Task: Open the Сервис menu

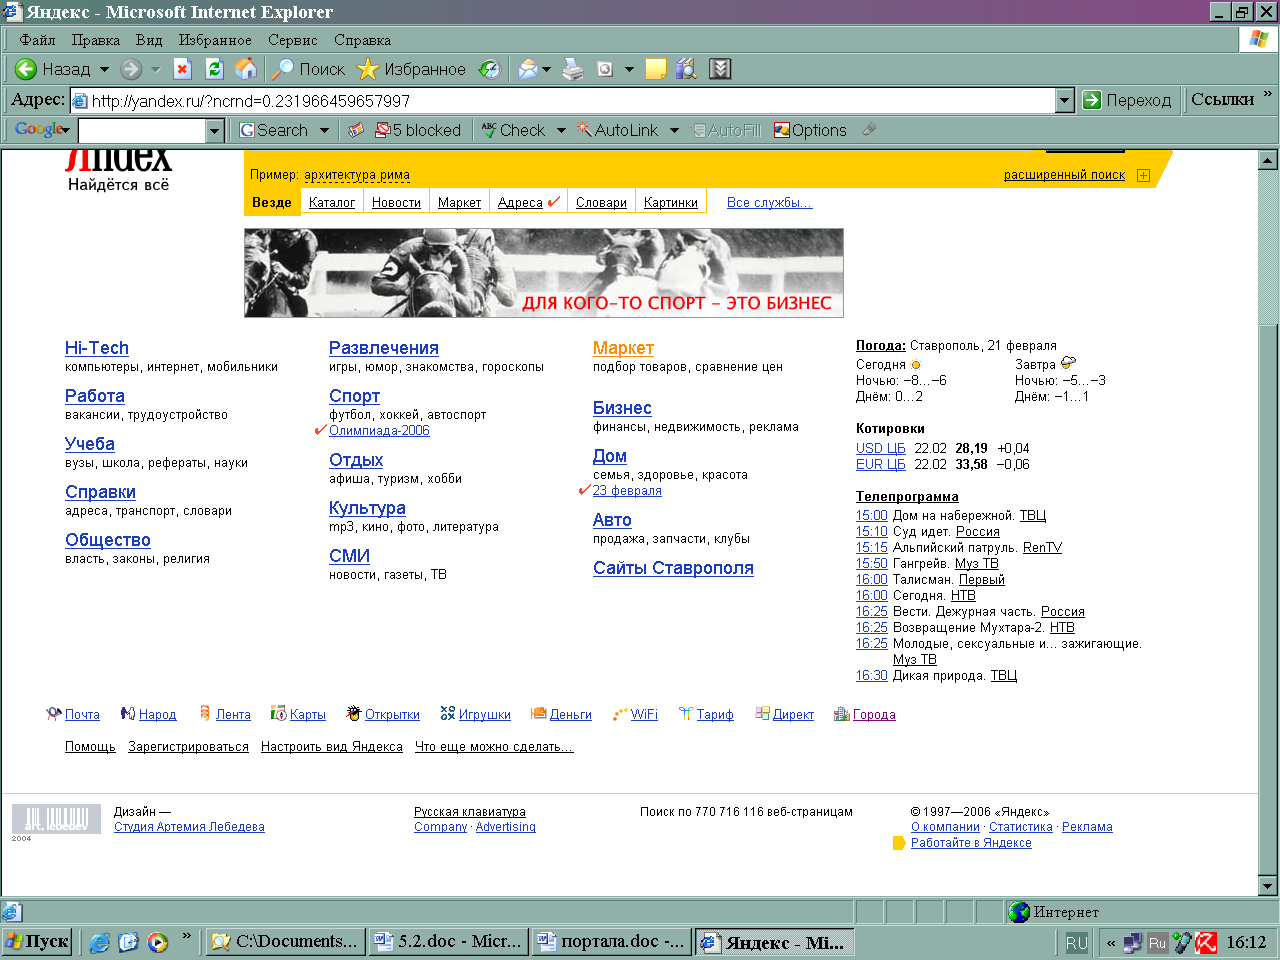Action: 292,40
